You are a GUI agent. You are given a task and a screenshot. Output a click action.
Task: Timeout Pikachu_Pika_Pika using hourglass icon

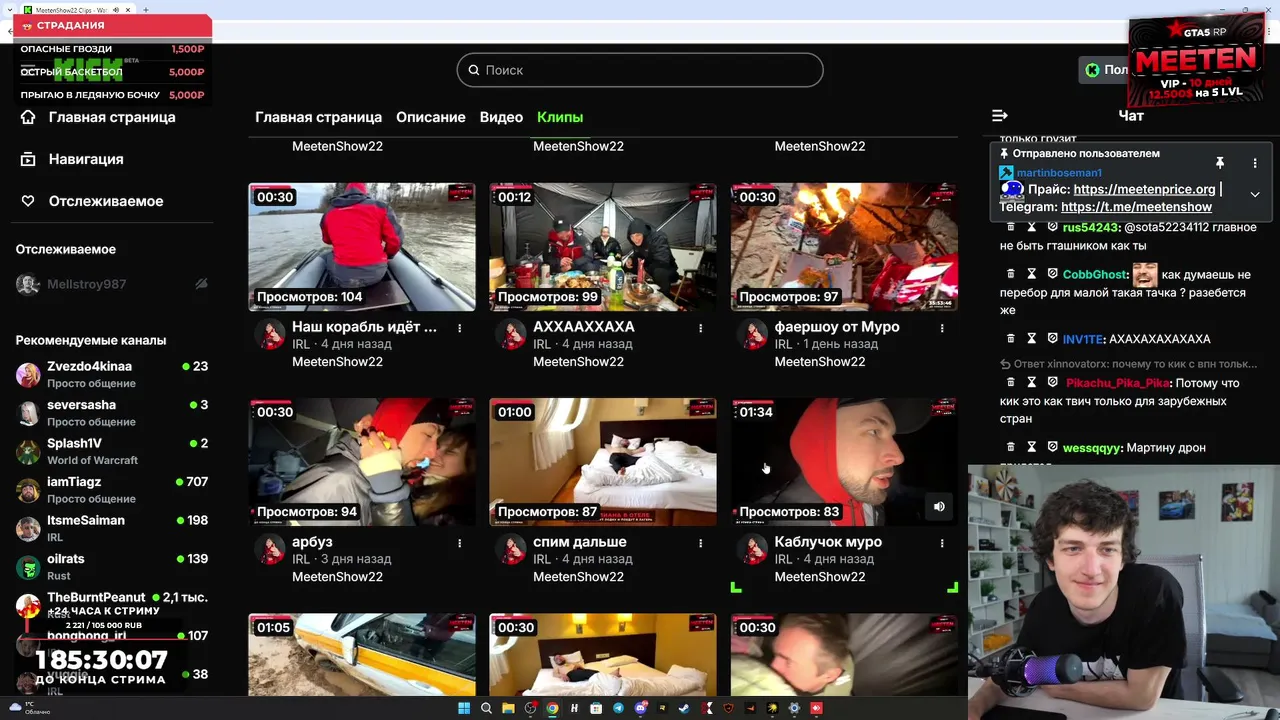click(1031, 383)
